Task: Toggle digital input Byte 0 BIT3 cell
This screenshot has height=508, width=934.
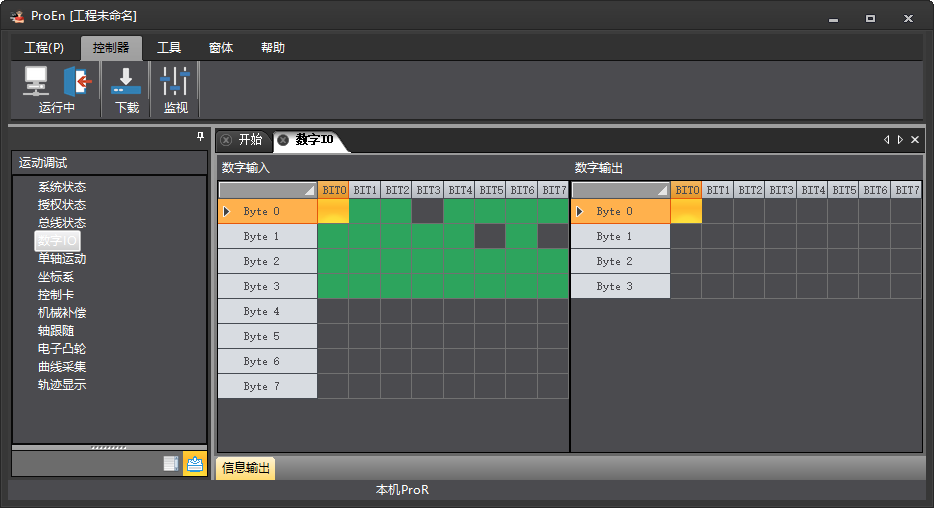Action: click(428, 211)
